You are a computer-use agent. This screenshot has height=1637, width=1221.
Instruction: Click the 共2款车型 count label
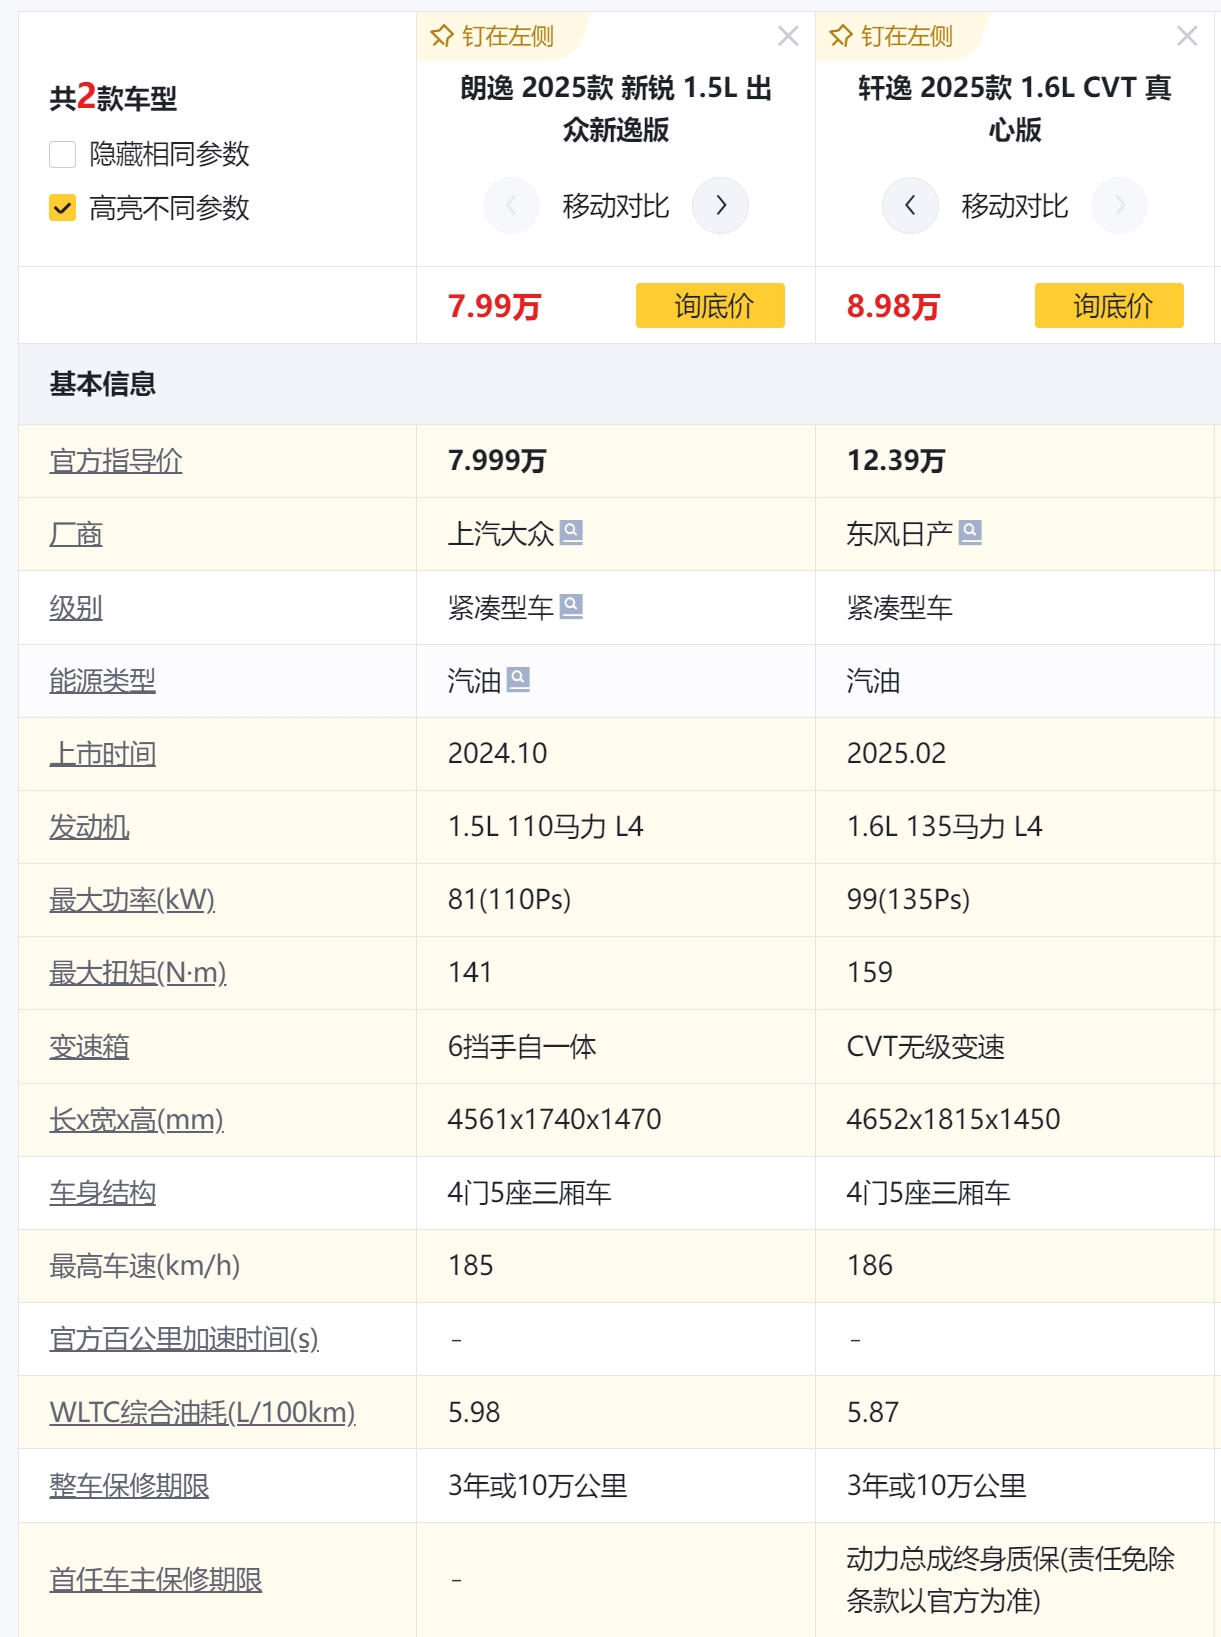[x=113, y=97]
